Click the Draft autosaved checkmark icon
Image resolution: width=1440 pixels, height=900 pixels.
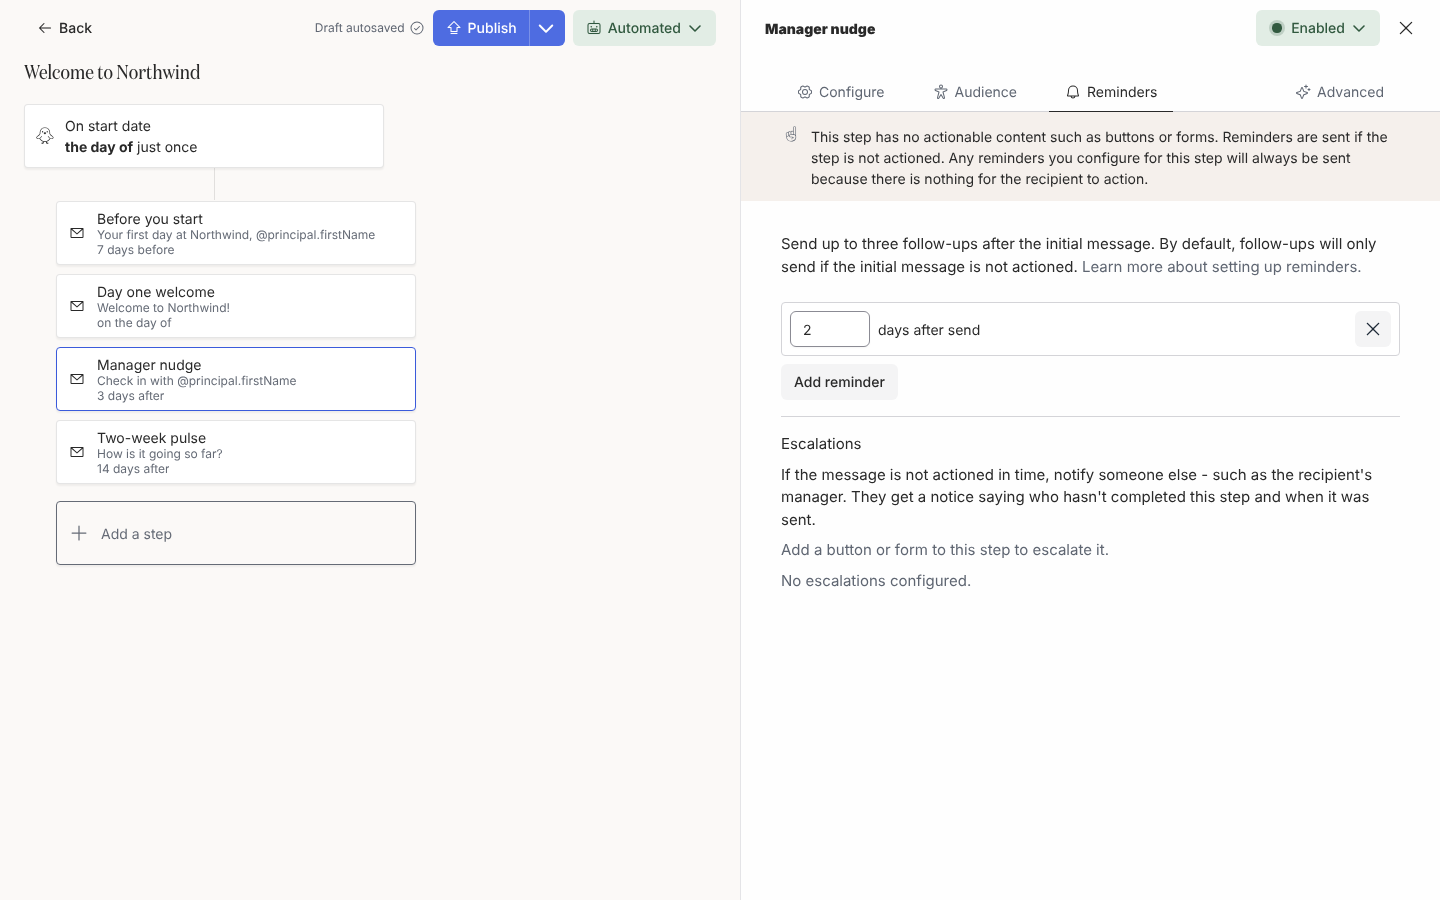417,28
